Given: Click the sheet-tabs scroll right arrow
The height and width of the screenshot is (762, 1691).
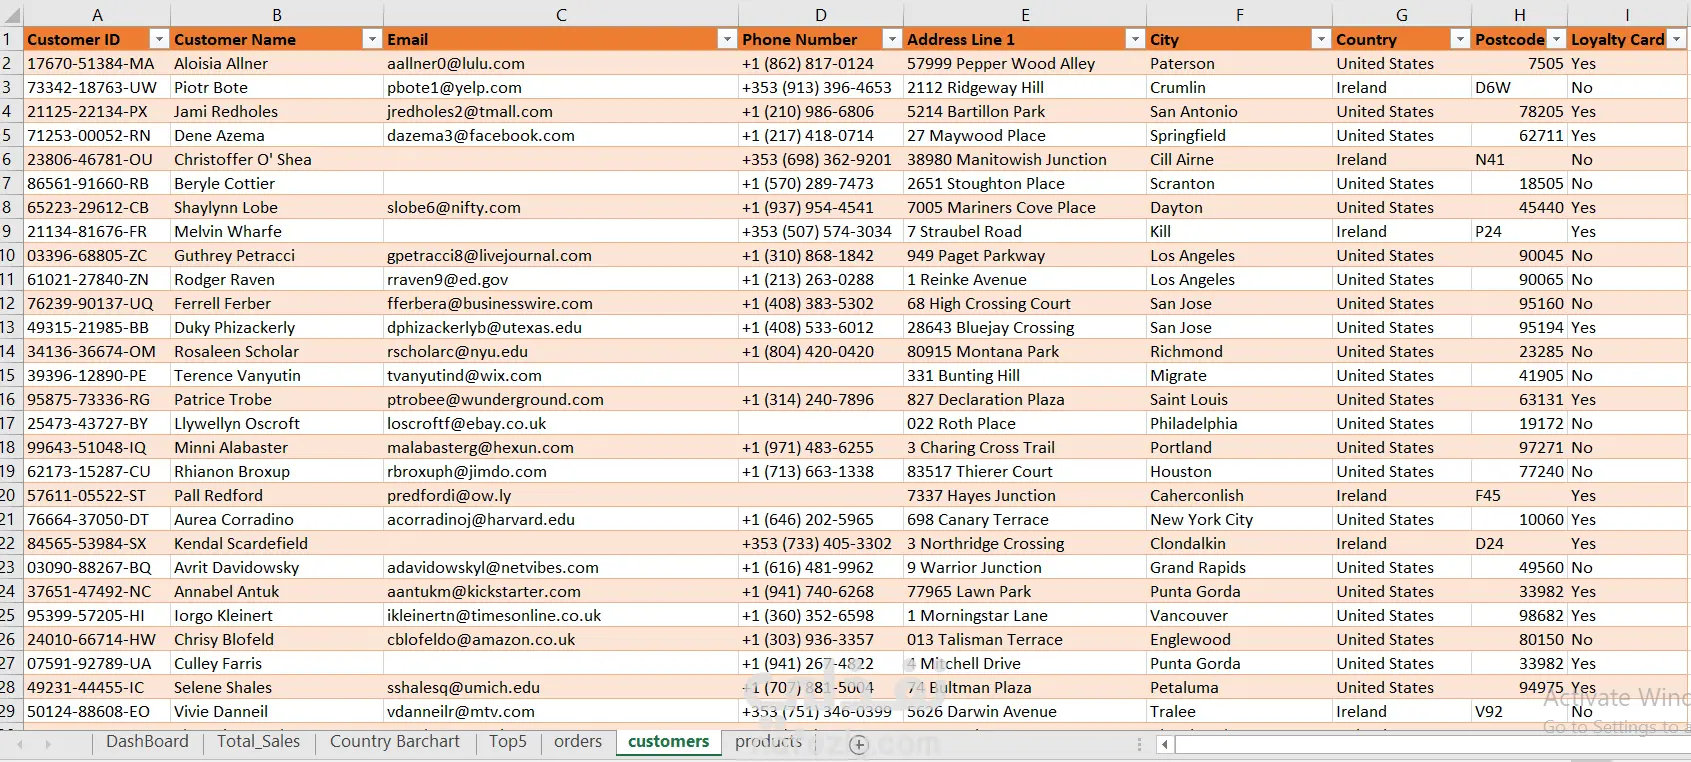Looking at the screenshot, I should click(x=47, y=744).
